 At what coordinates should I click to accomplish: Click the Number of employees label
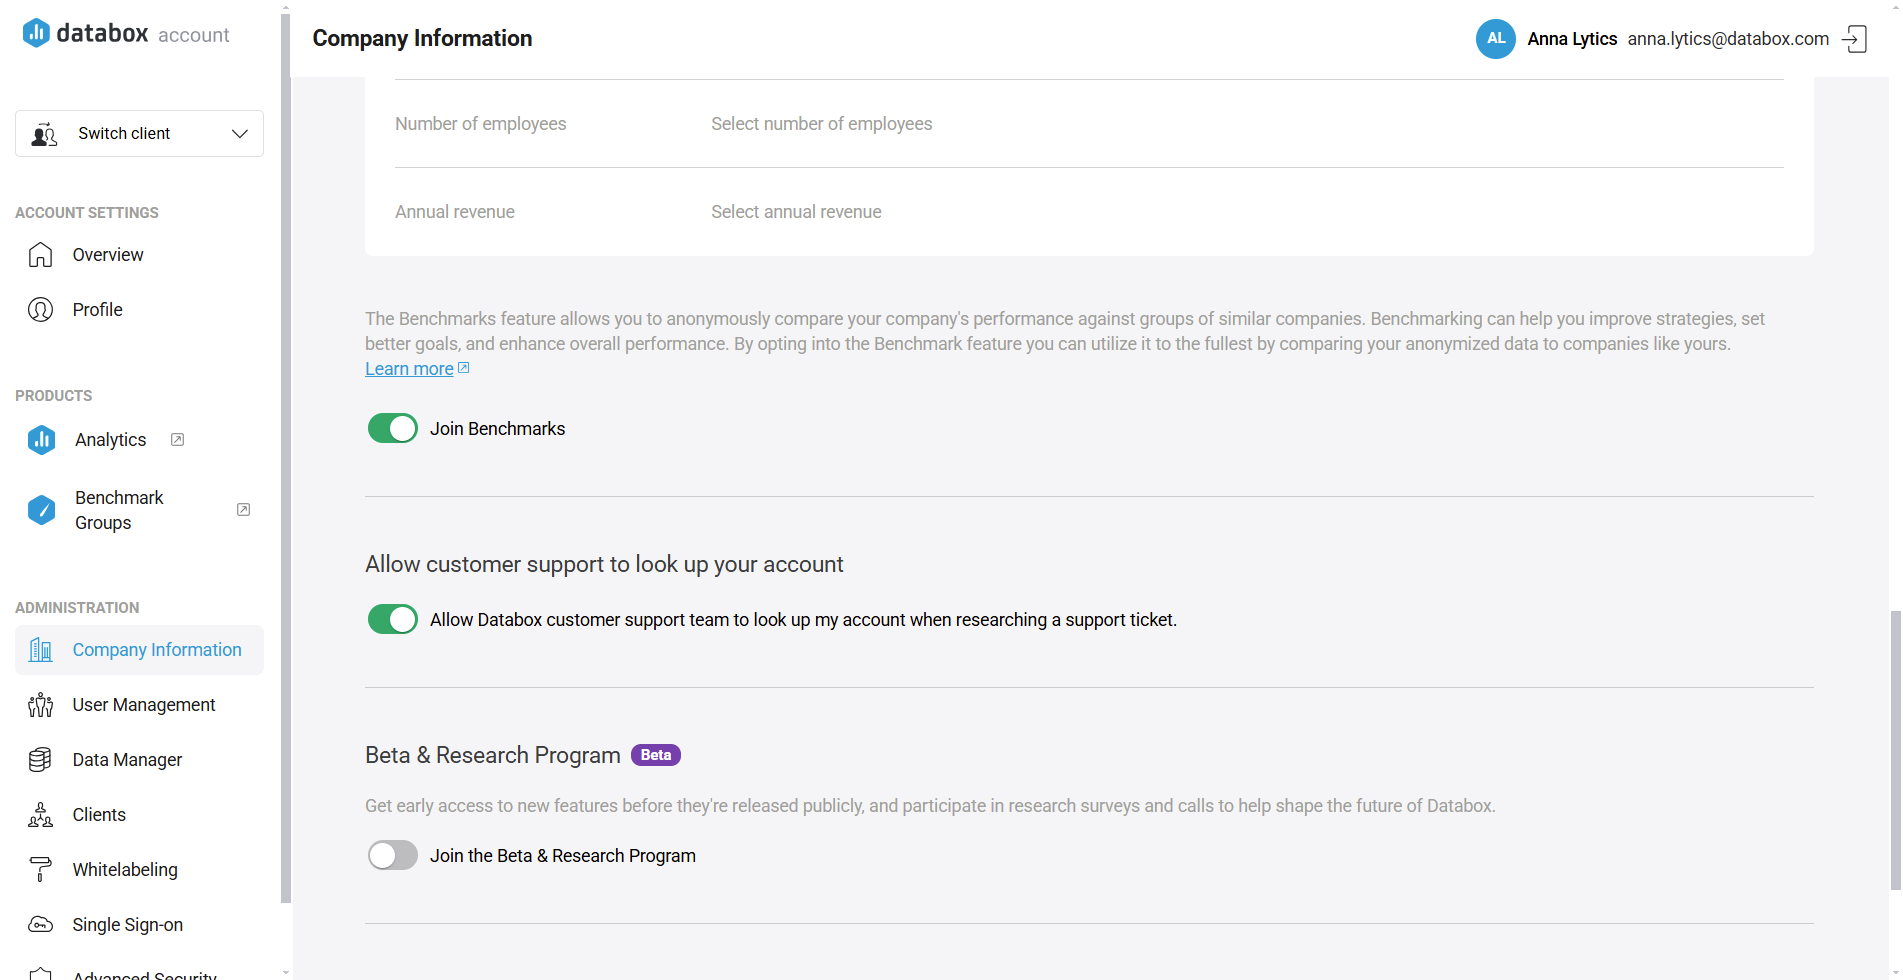click(x=480, y=124)
